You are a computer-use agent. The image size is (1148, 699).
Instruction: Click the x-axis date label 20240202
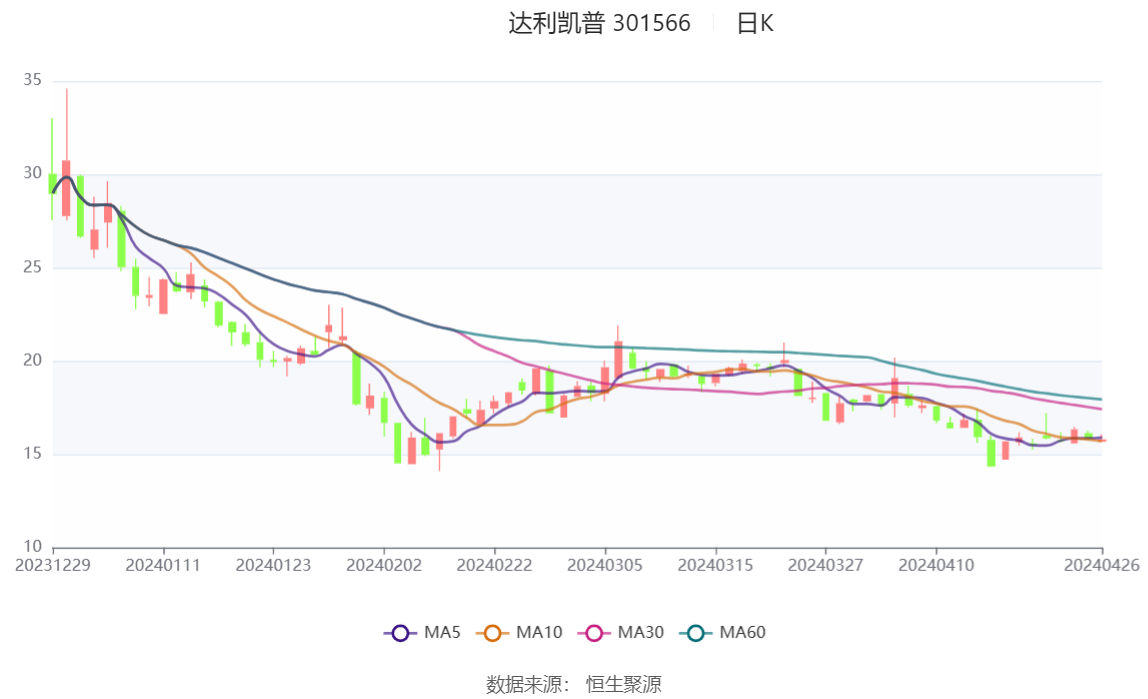tap(384, 566)
